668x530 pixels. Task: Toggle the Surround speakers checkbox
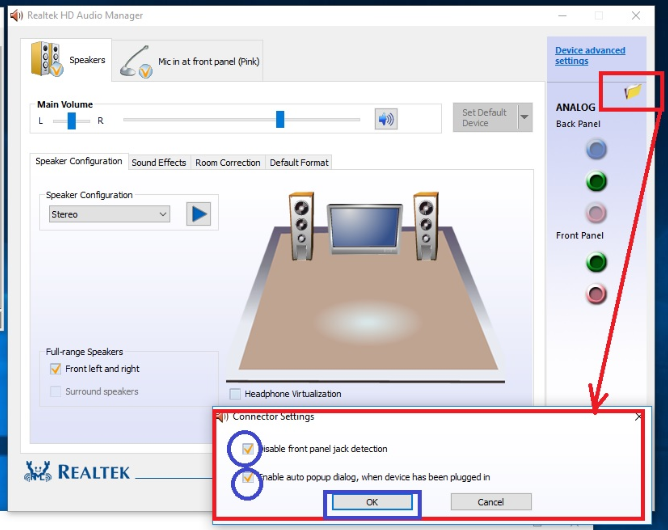point(55,392)
